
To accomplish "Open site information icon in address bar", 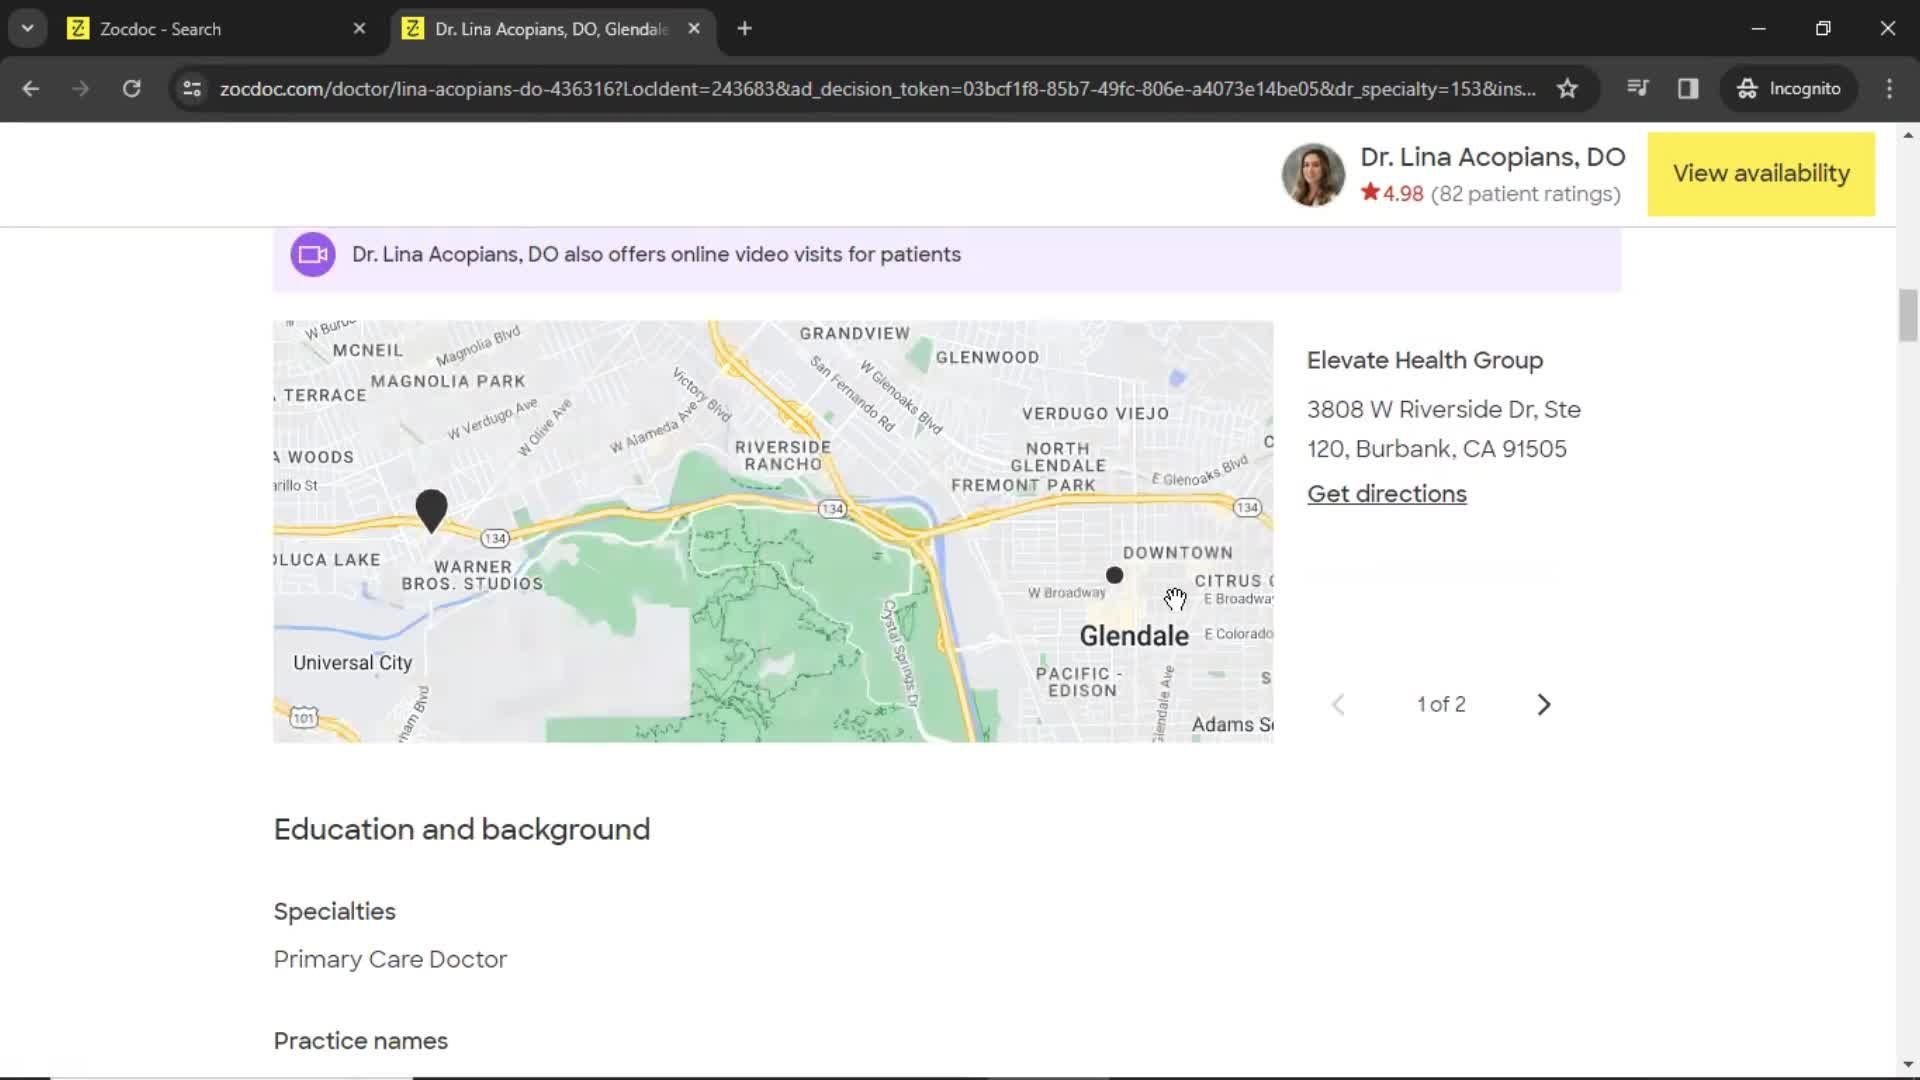I will point(192,88).
